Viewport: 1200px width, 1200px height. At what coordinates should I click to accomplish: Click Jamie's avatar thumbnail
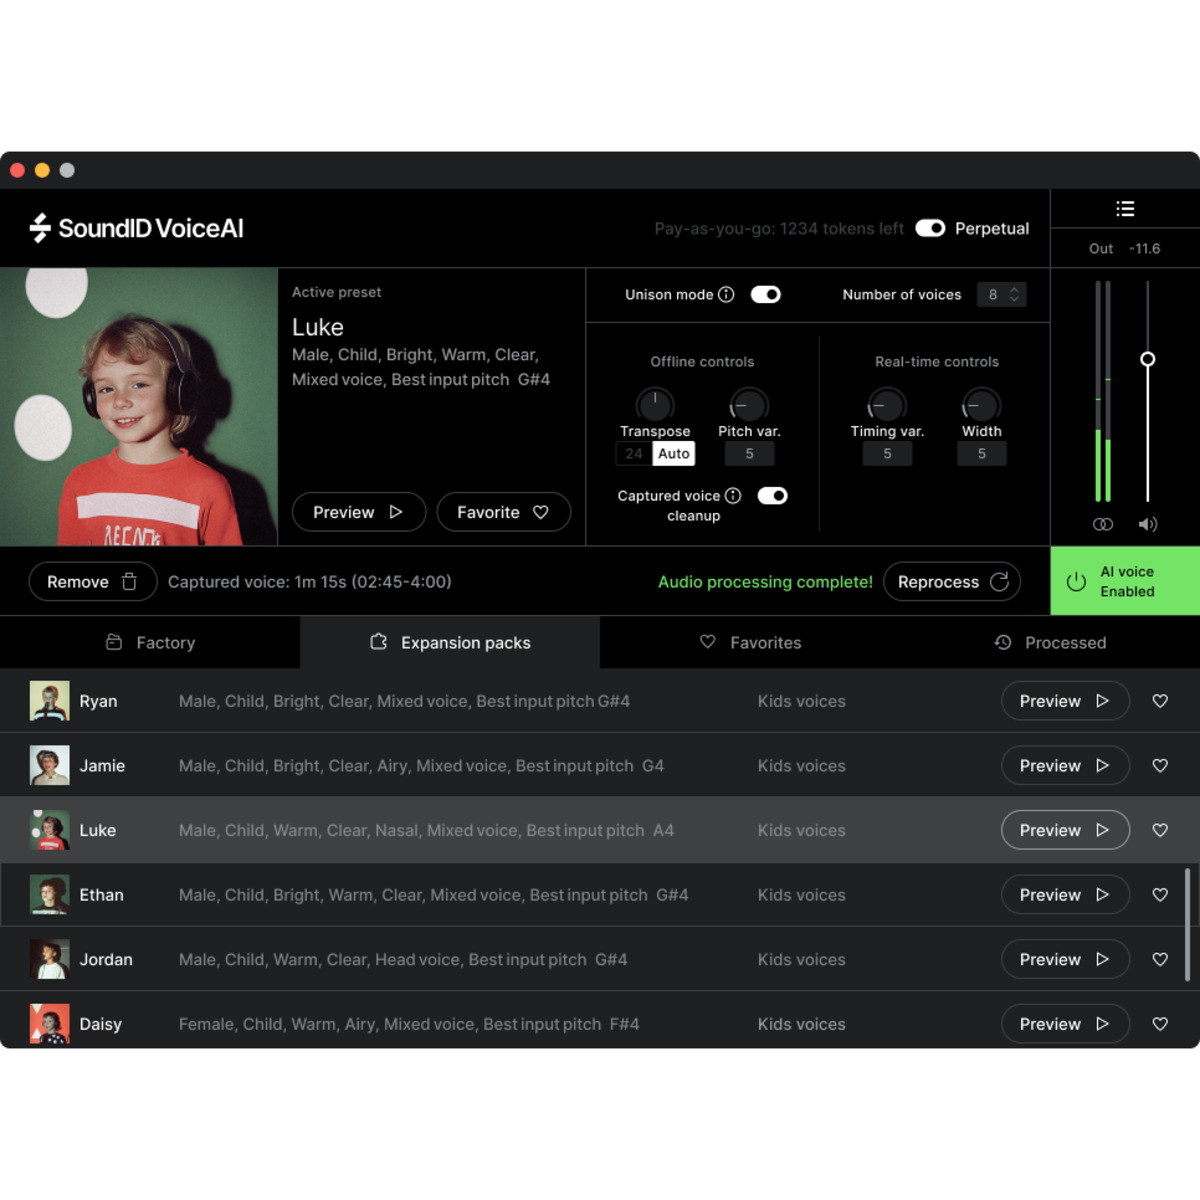pos(49,765)
